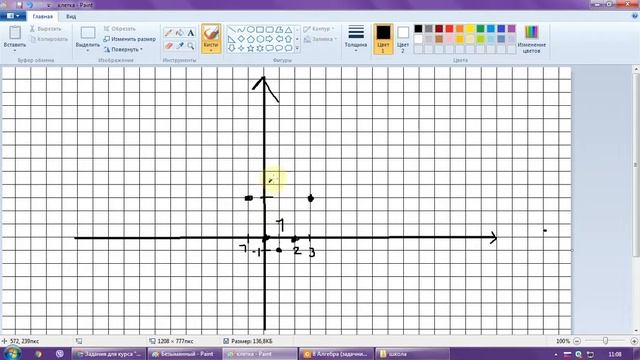Pick the dark blue color swatch
Viewport: 640px width, 360px height.
click(x=501, y=29)
